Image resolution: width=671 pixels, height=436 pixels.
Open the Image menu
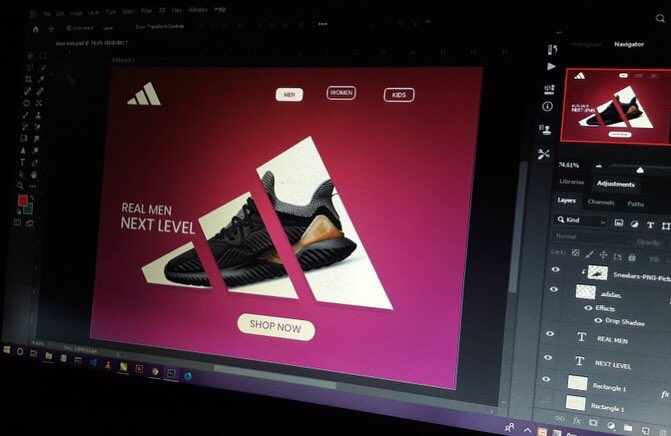(x=76, y=13)
